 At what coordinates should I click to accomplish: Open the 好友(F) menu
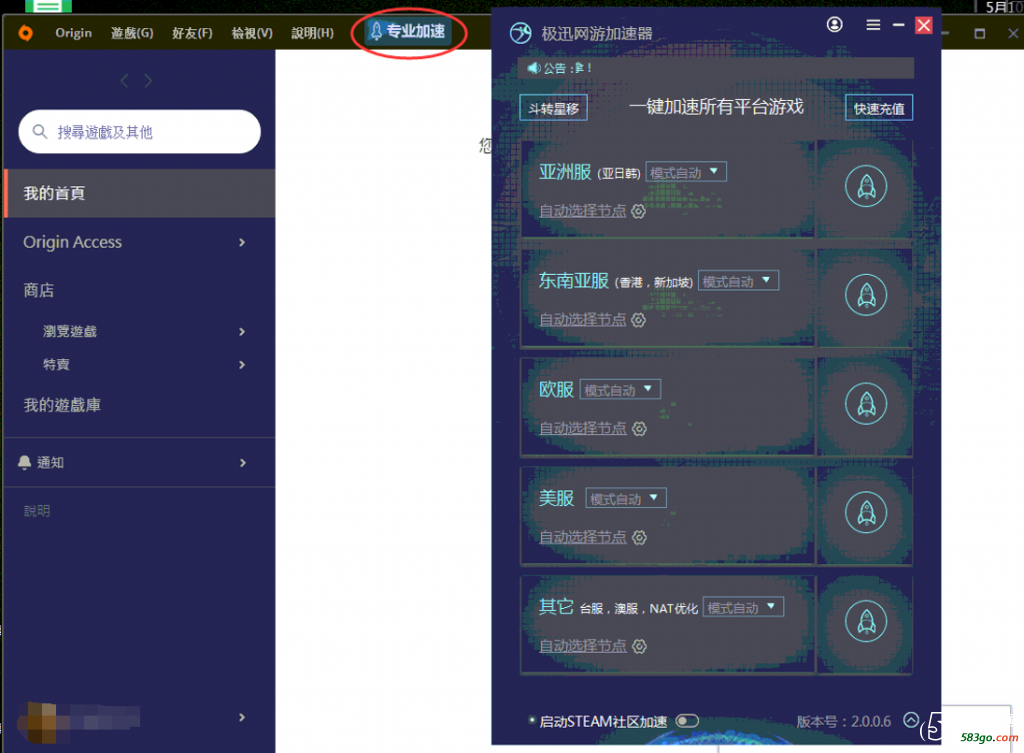pyautogui.click(x=192, y=33)
